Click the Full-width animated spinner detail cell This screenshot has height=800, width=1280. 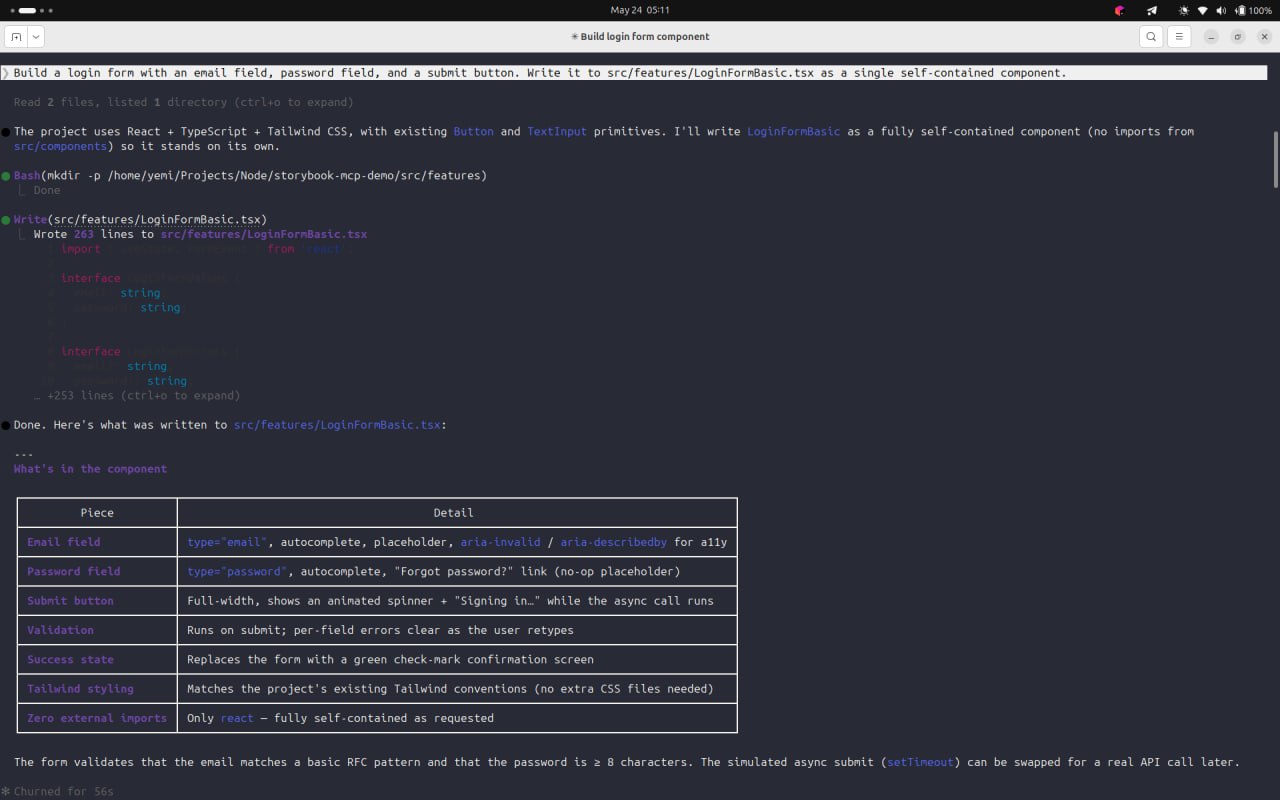click(457, 601)
